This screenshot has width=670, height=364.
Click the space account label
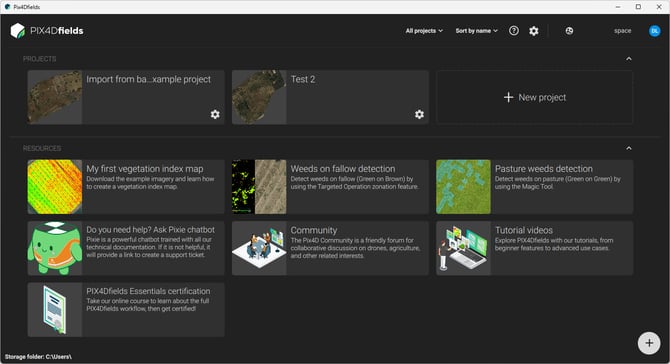click(622, 31)
